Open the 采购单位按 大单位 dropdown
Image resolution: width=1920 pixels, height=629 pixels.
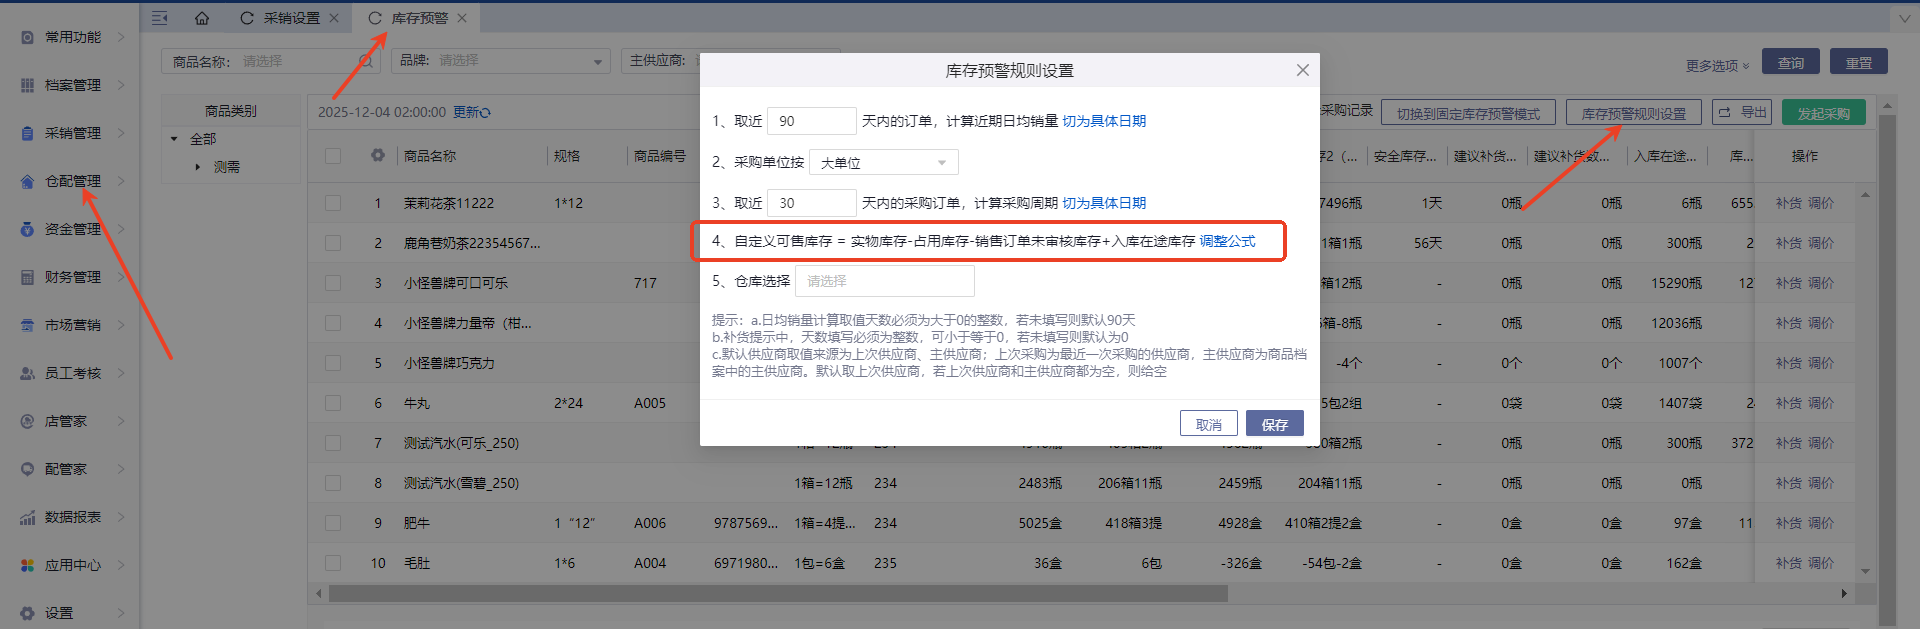[883, 162]
